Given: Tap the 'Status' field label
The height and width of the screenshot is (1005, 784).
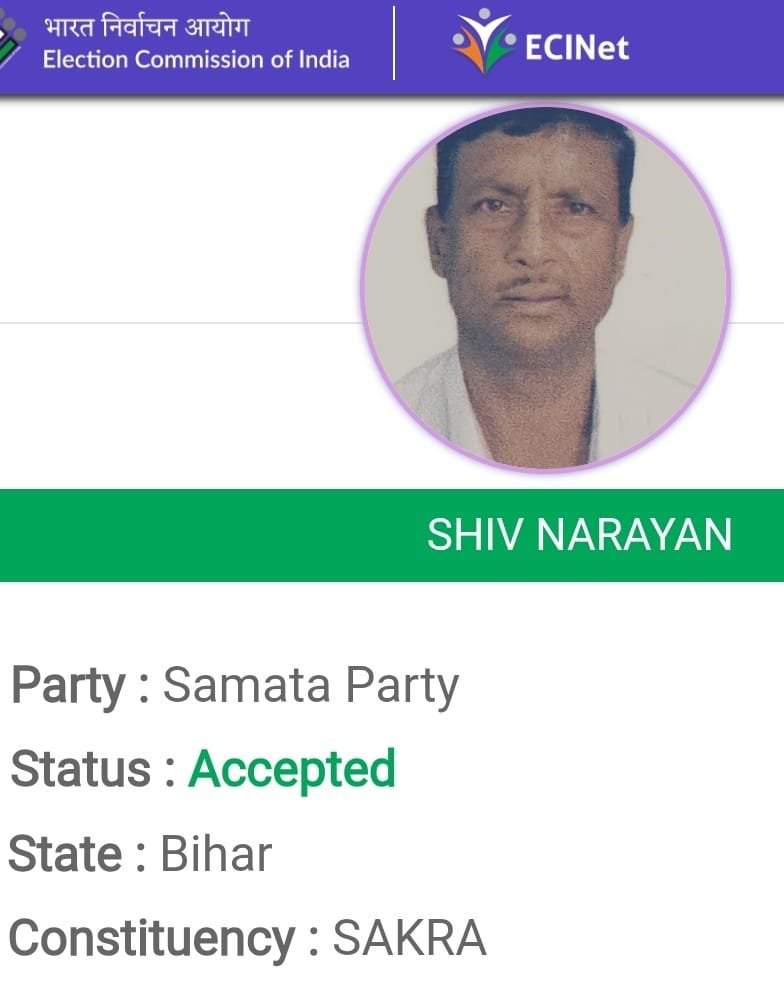Looking at the screenshot, I should pos(81,768).
